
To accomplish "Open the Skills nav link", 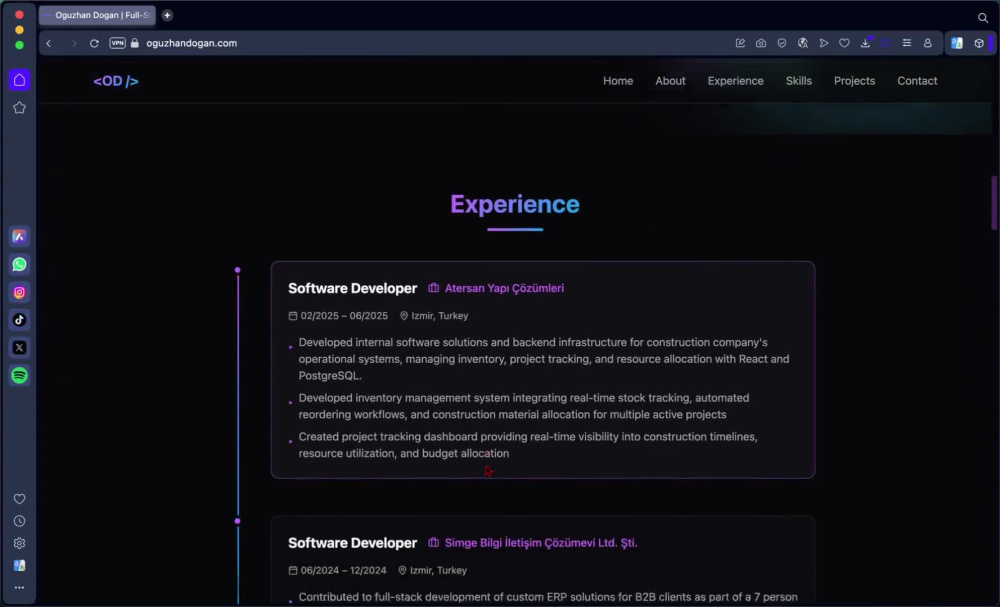I will [798, 81].
